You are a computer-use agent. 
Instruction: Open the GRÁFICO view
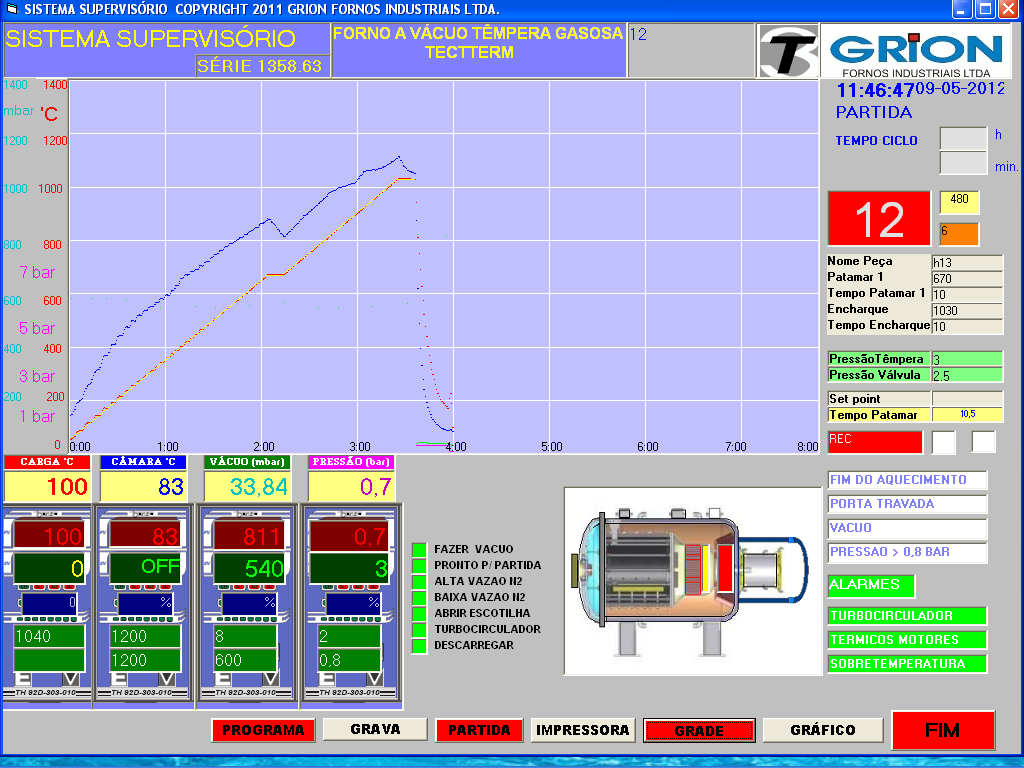(x=822, y=730)
